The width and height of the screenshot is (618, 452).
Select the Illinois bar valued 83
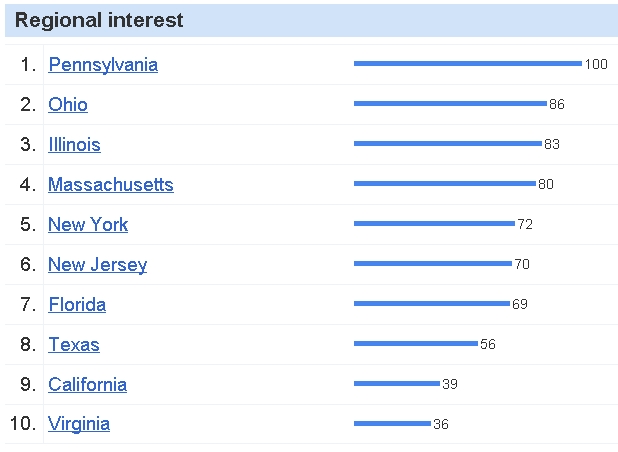(447, 144)
